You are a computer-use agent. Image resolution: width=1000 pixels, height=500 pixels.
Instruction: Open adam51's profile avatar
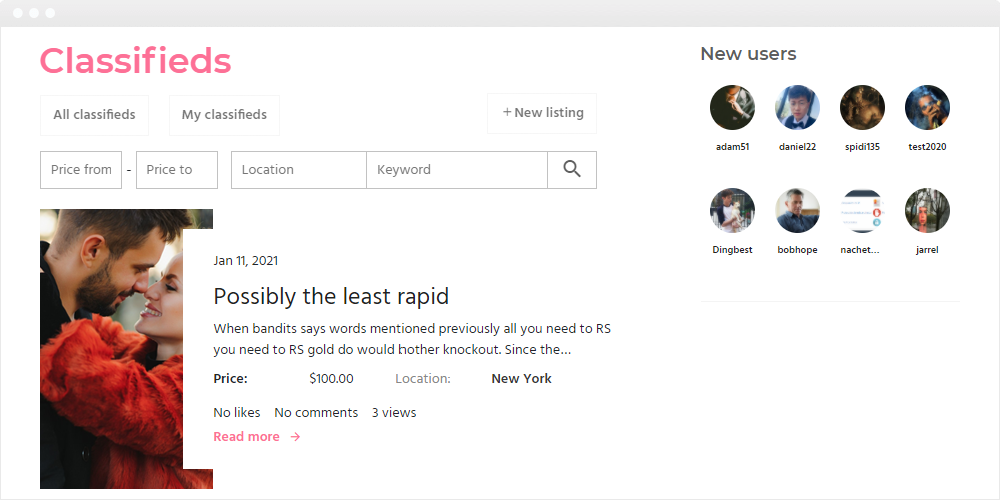click(x=732, y=108)
